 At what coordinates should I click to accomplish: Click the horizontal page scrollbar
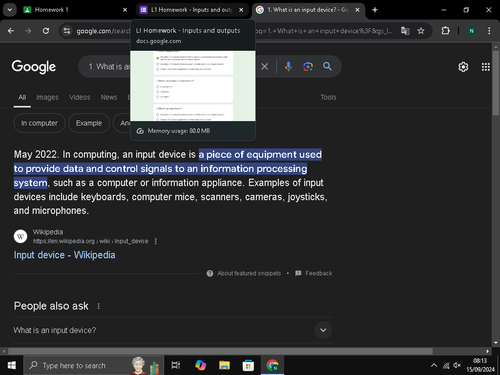[x=220, y=351]
